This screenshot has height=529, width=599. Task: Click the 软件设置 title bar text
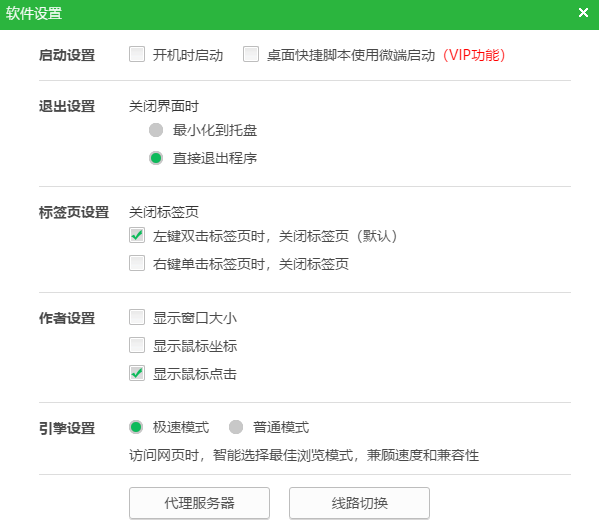(x=34, y=13)
